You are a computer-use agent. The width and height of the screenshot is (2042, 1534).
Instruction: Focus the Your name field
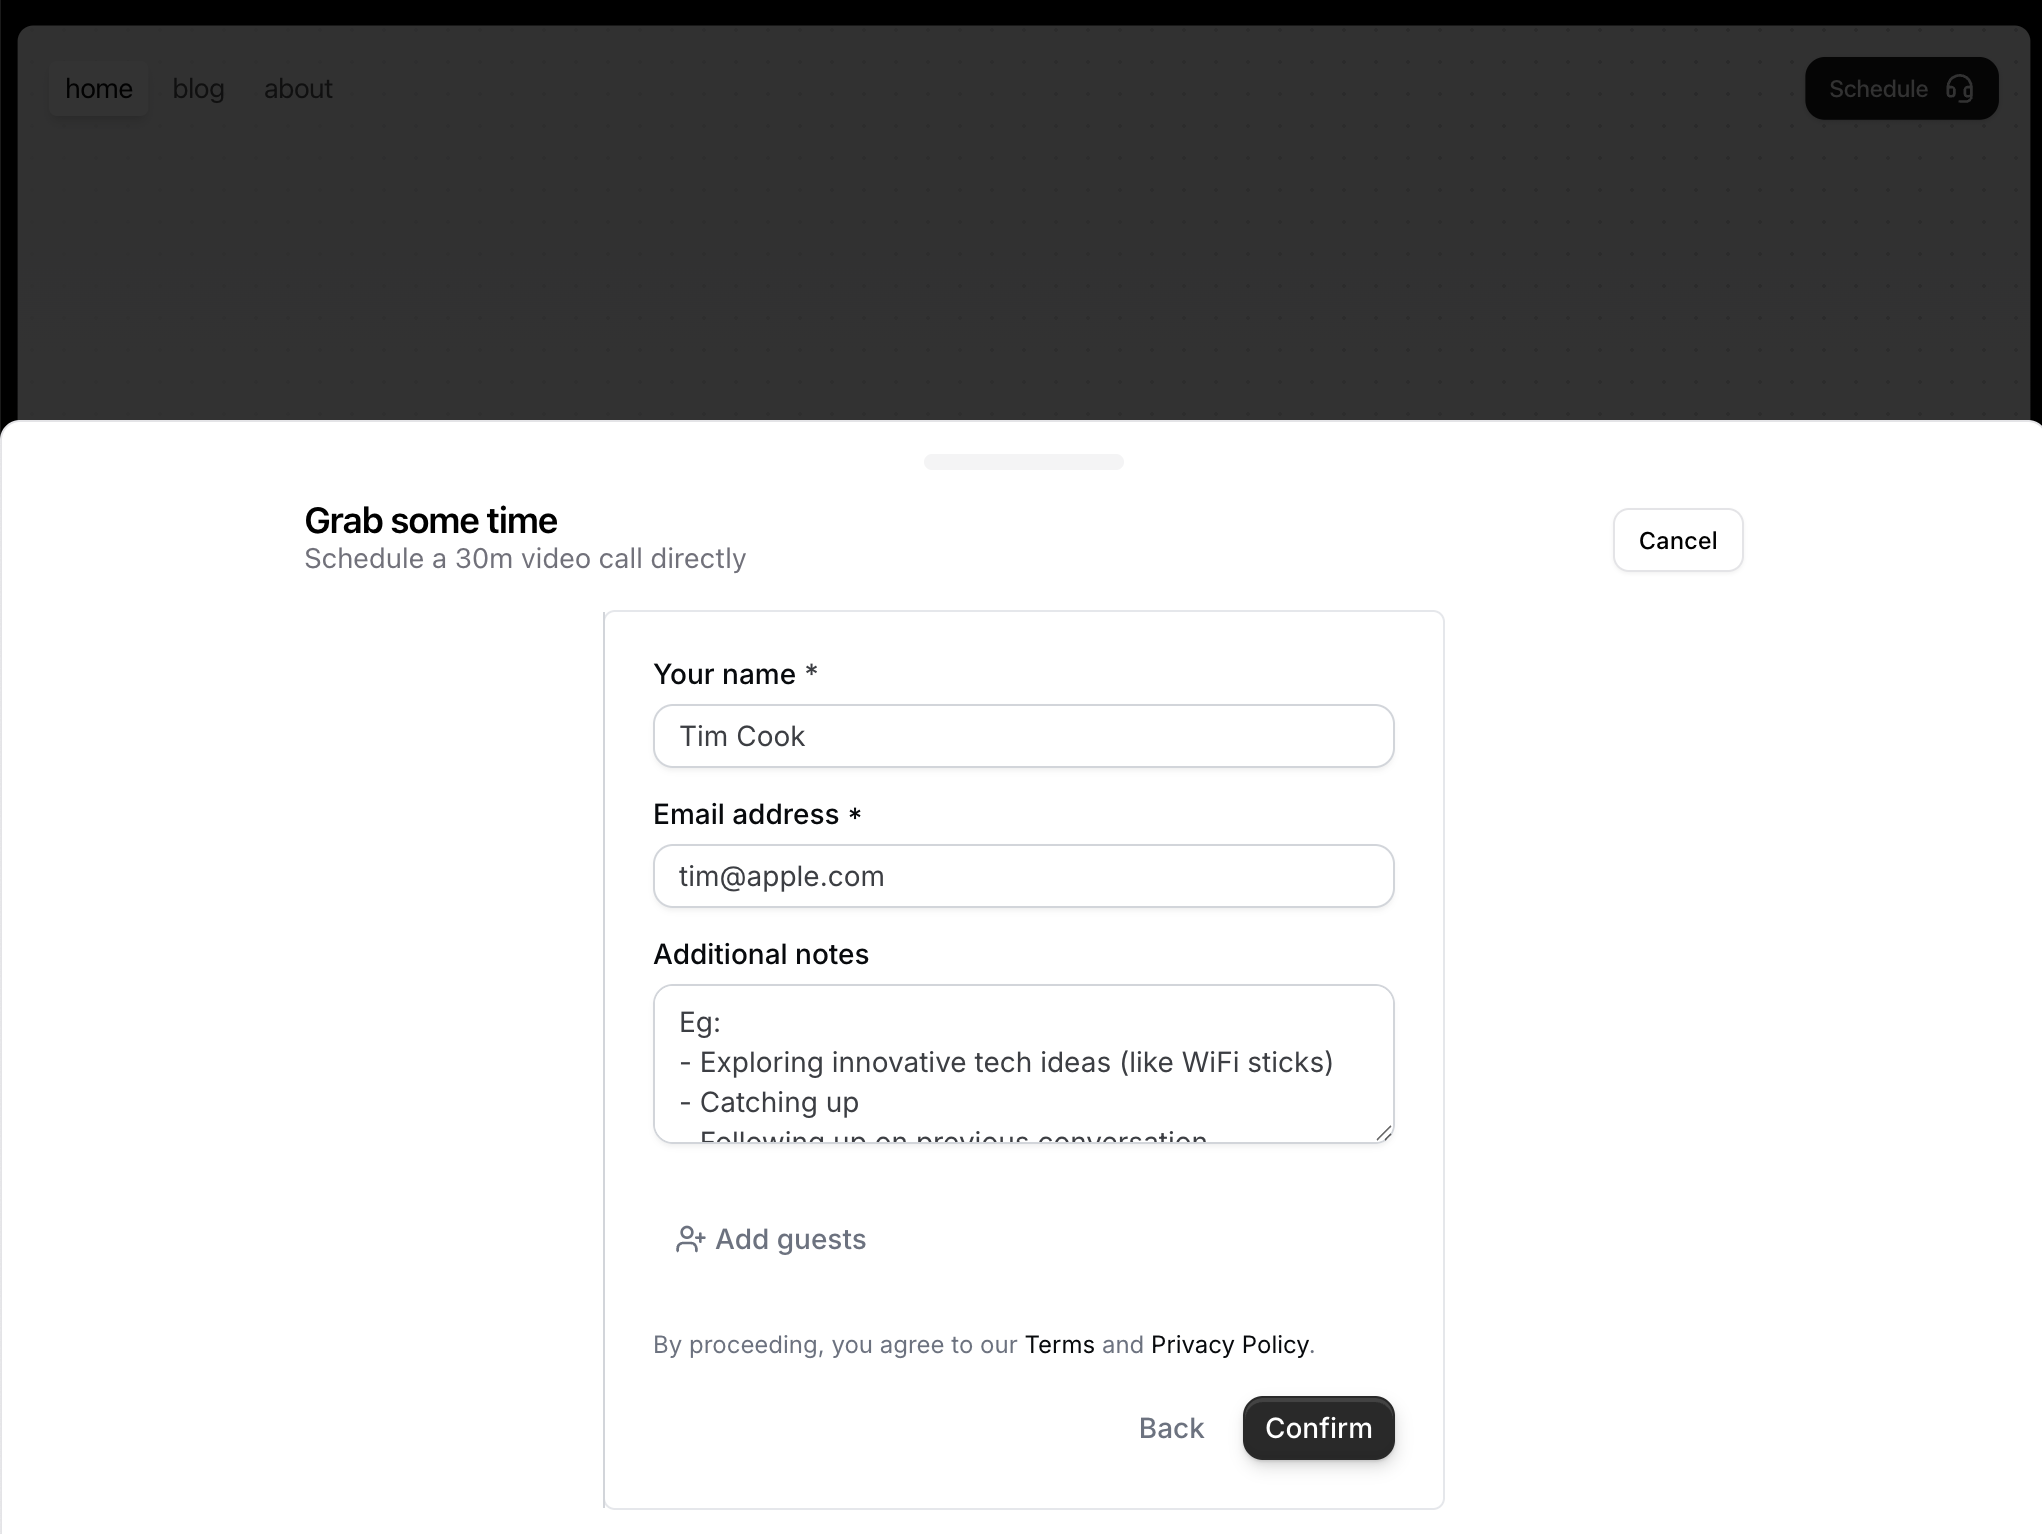coord(1023,736)
